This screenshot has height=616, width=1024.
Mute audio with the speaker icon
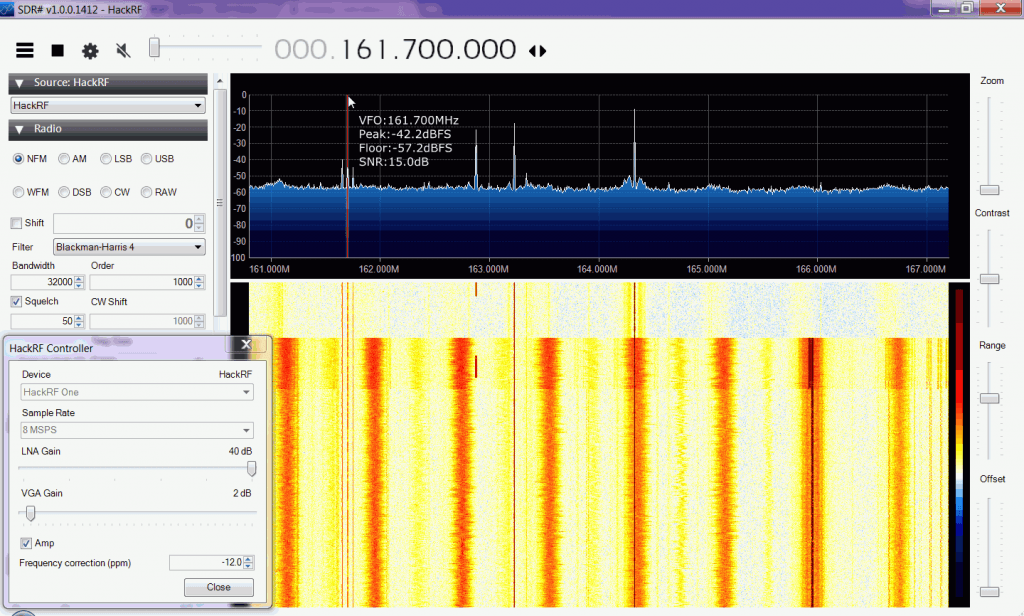tap(123, 49)
